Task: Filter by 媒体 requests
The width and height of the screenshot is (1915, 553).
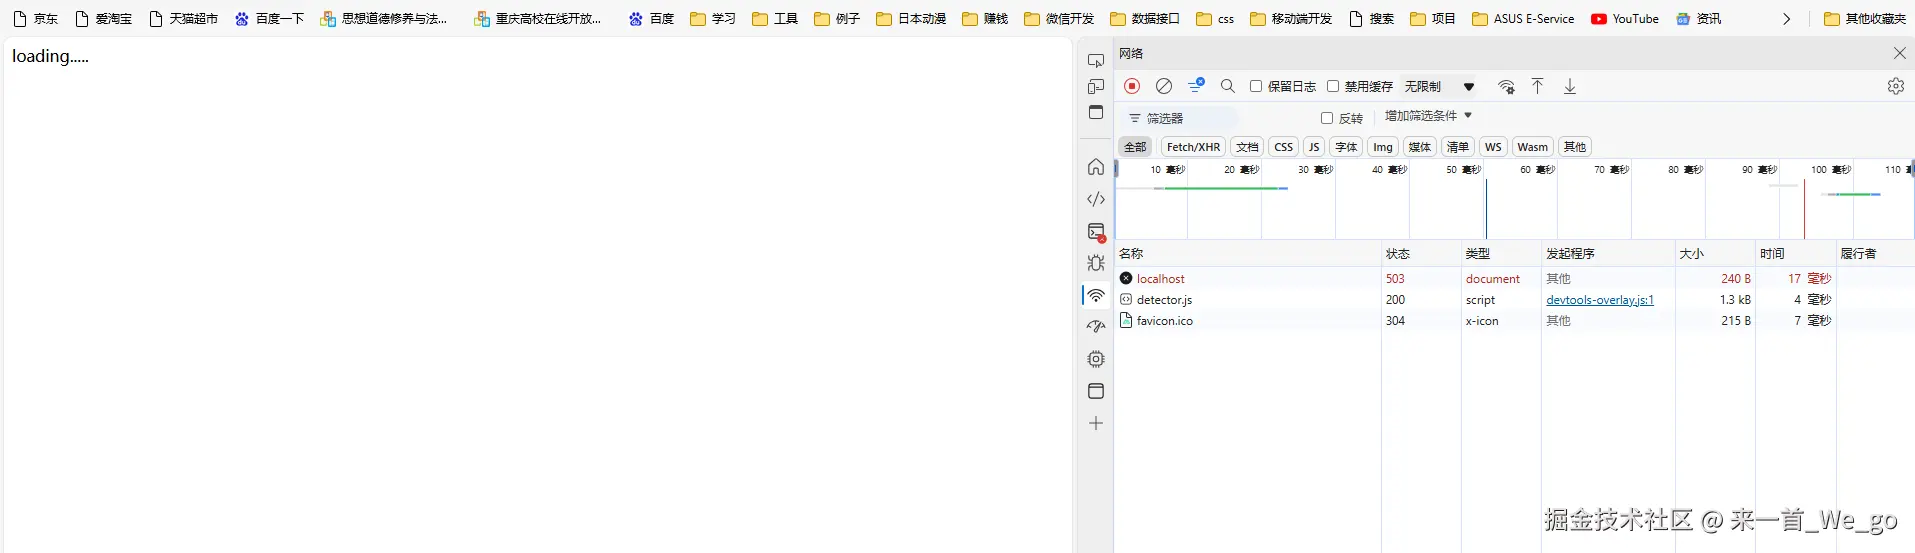Action: coord(1420,147)
